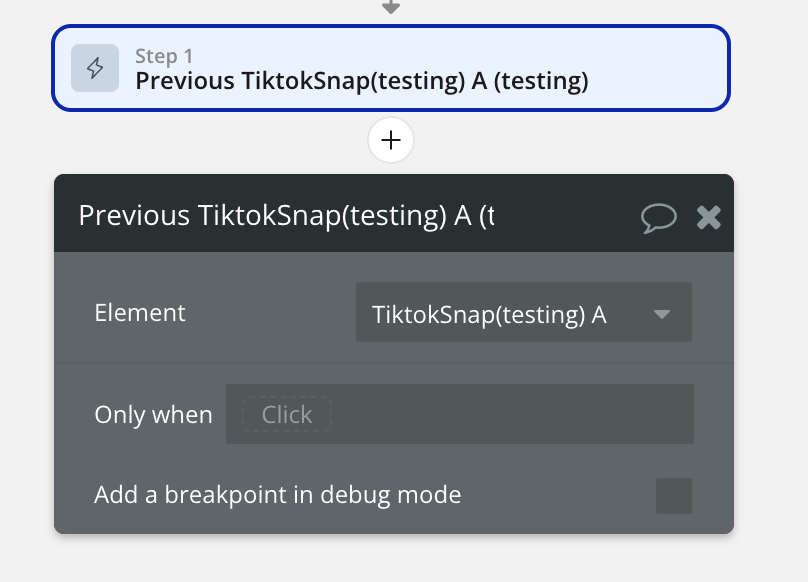The image size is (808, 582).
Task: Click the bold Step 1 action name text
Action: 362,81
